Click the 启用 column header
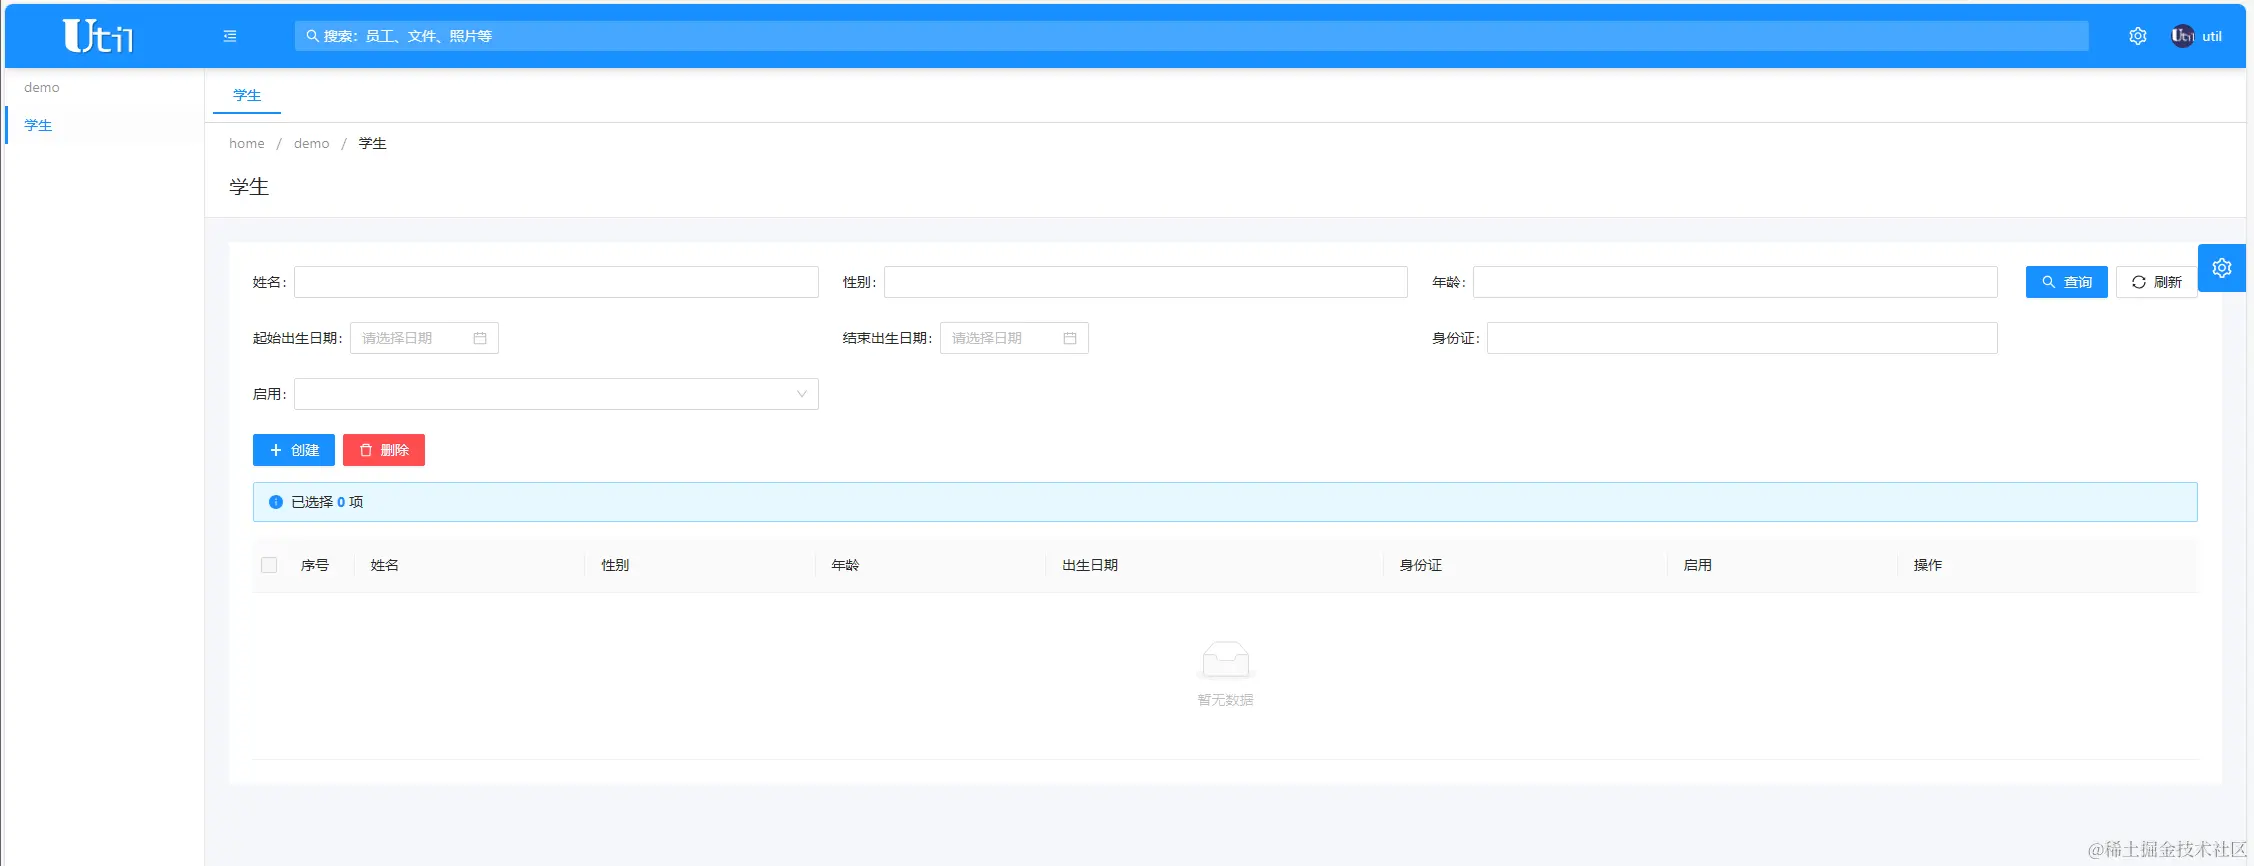2254x866 pixels. (x=1697, y=565)
